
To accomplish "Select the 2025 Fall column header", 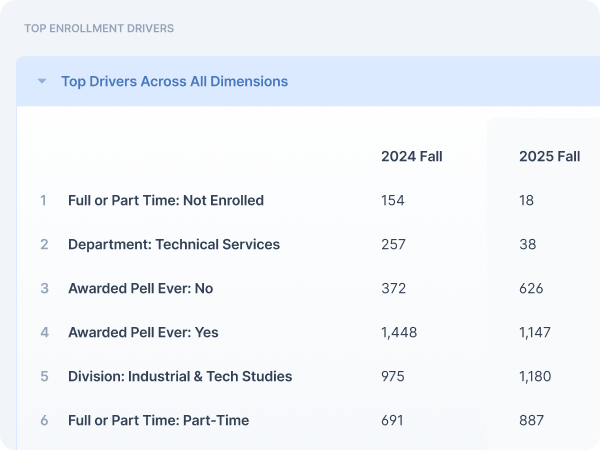I will [549, 156].
